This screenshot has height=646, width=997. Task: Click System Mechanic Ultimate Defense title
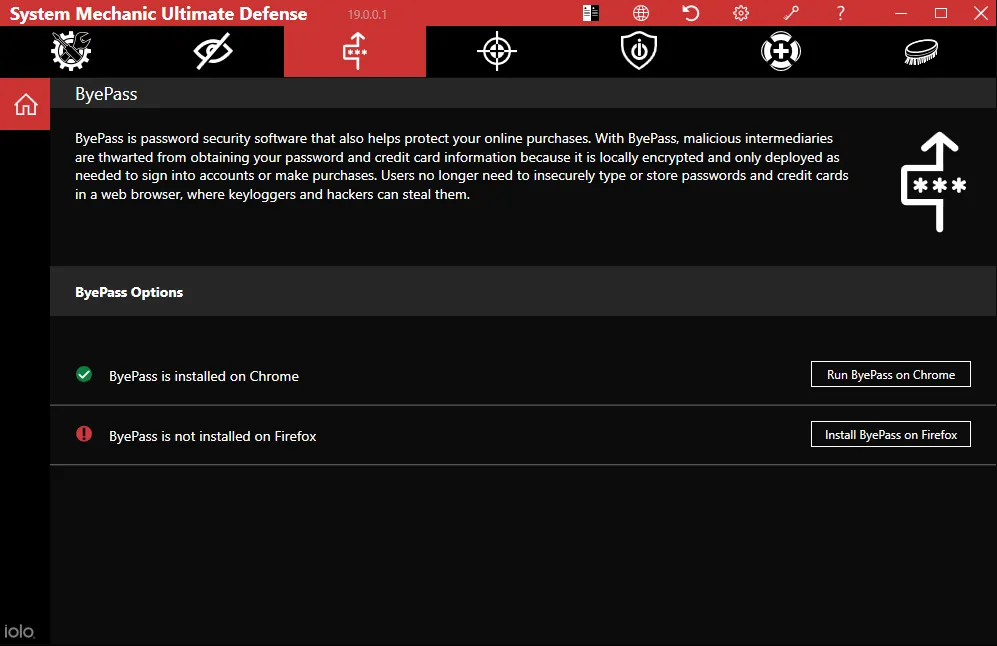point(158,13)
